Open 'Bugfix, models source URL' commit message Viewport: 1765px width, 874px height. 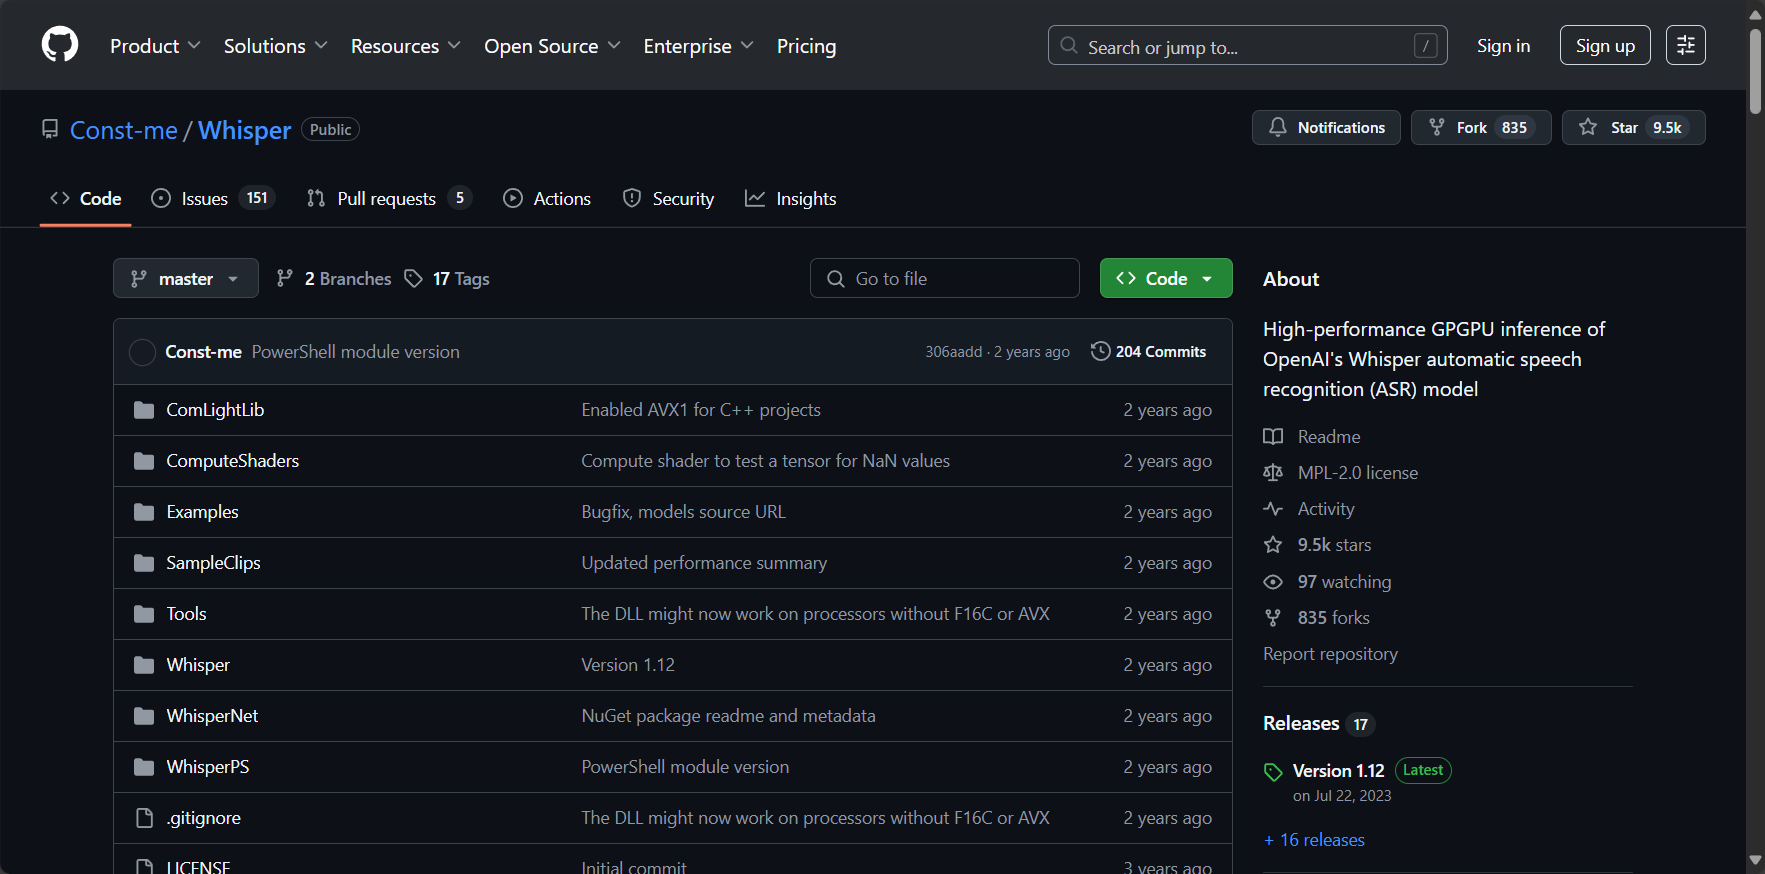(684, 512)
